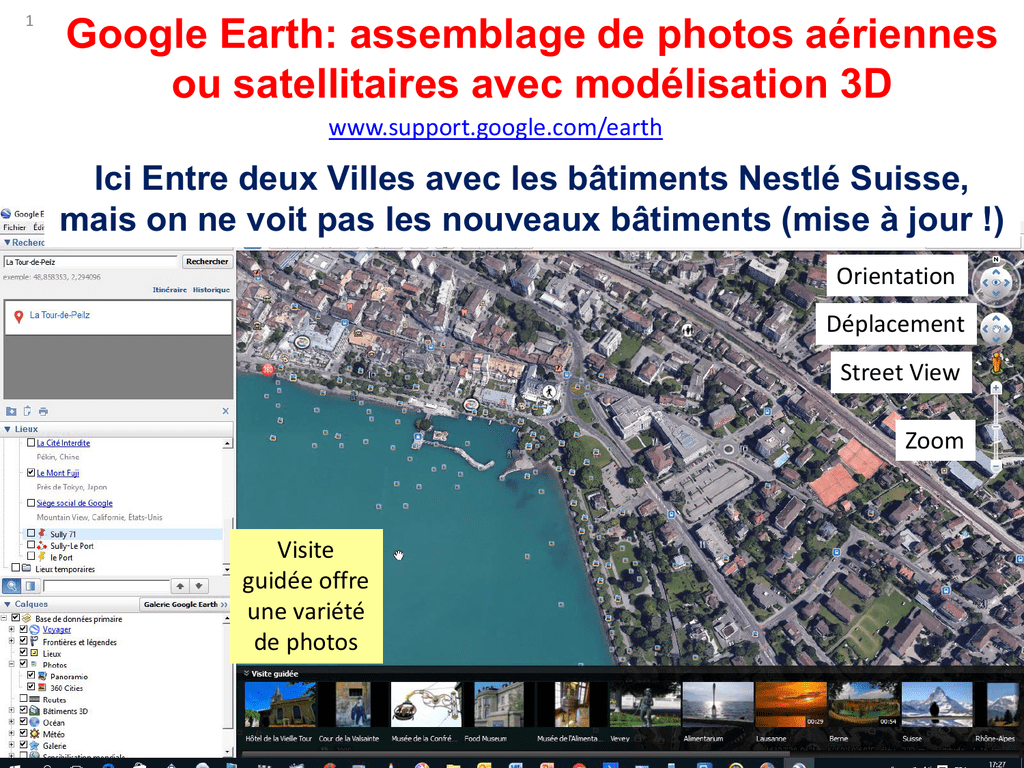The image size is (1024, 768).
Task: Open the Hôtel de la Vieille Tour thumbnail
Action: [x=280, y=704]
